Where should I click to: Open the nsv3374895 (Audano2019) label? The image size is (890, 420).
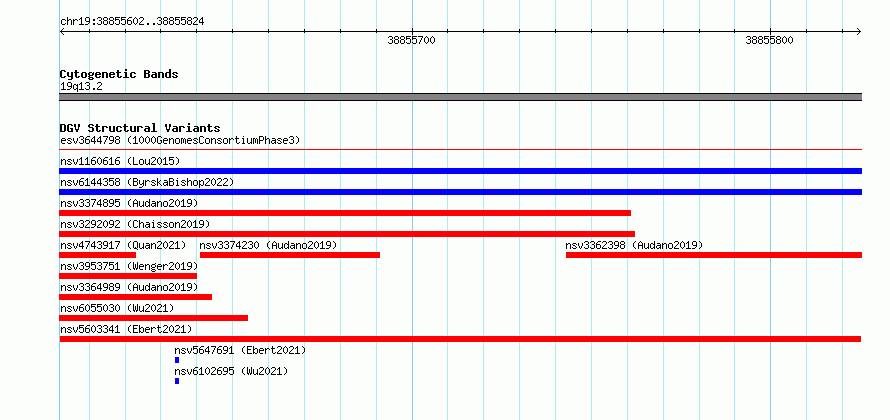[x=129, y=203]
